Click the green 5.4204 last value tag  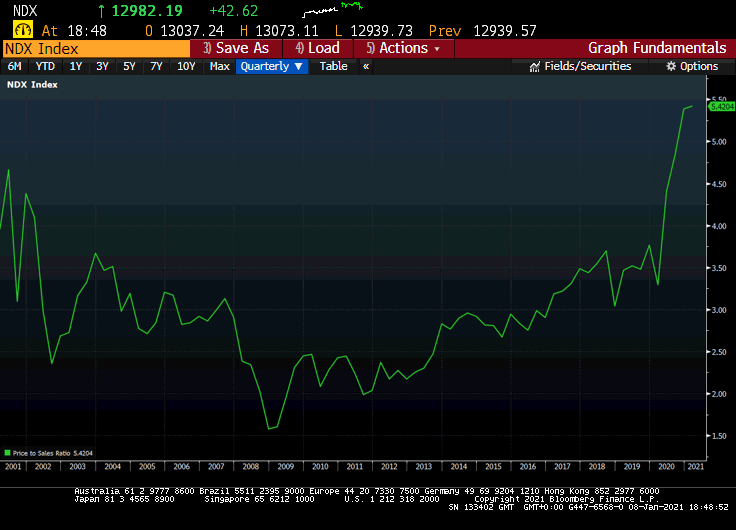(x=721, y=107)
